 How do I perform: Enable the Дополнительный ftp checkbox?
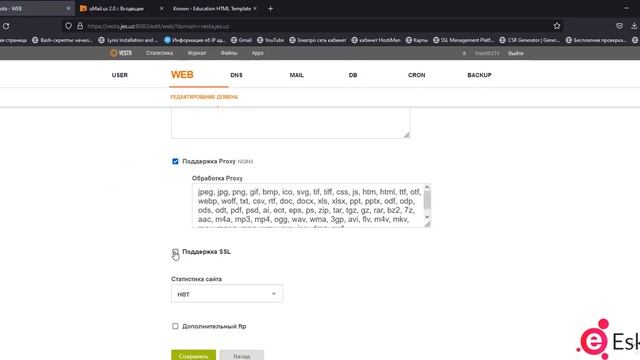pos(175,326)
